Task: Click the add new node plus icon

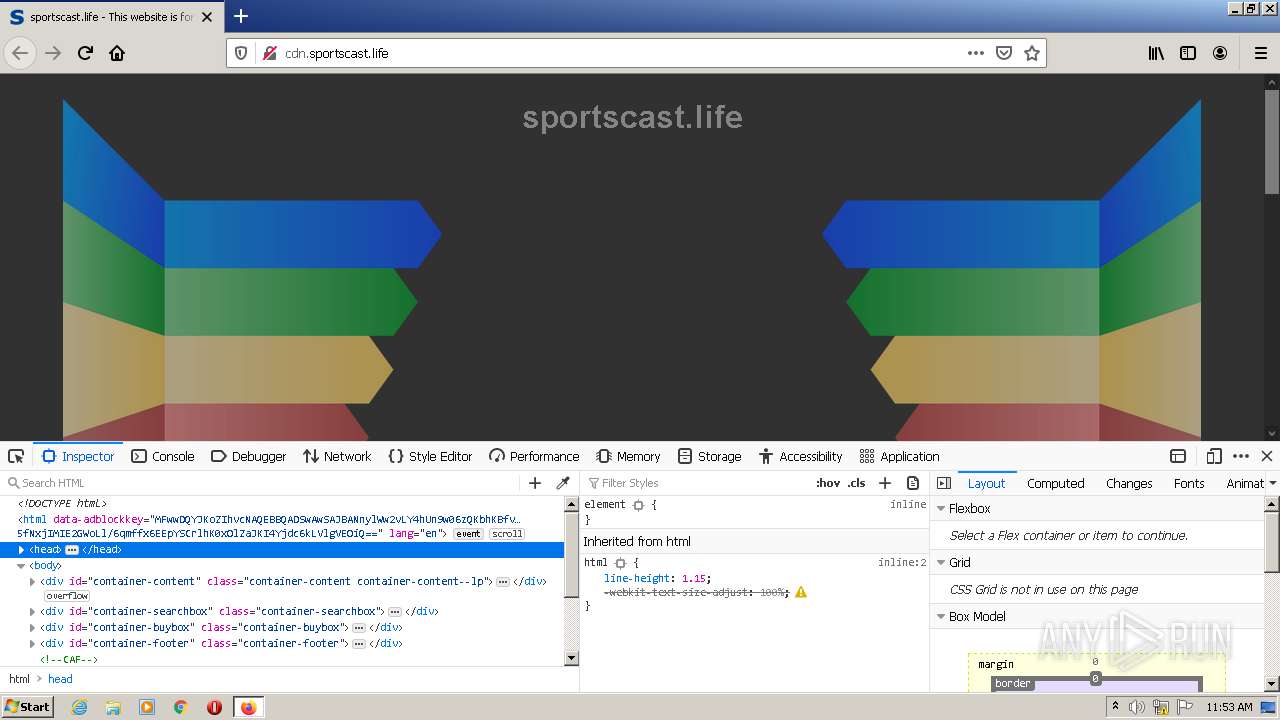Action: click(535, 483)
